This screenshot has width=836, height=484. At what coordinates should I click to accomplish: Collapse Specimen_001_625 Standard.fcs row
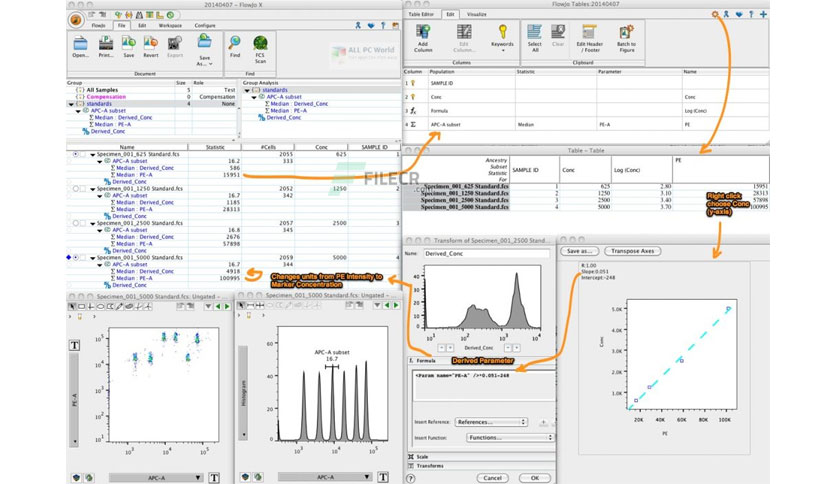(x=92, y=155)
